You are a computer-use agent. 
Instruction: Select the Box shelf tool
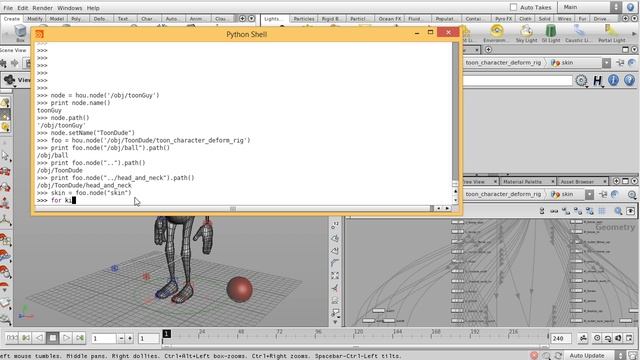20,33
